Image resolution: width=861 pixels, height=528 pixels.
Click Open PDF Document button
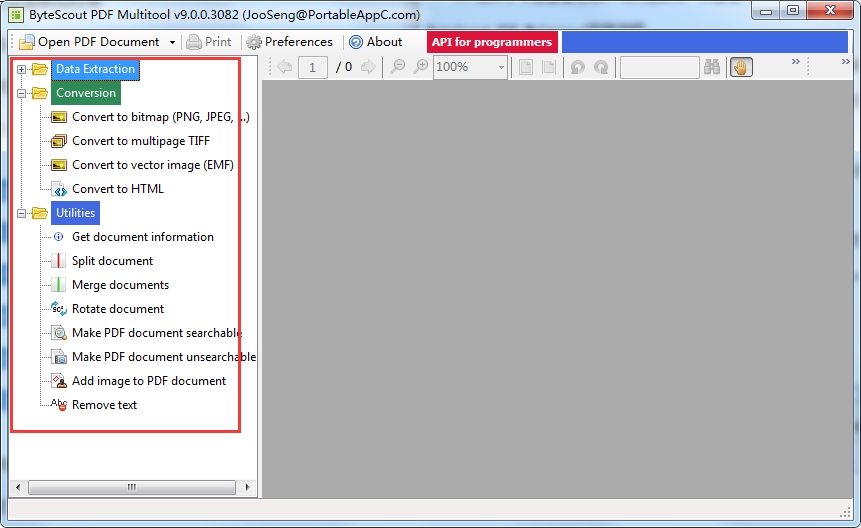89,42
